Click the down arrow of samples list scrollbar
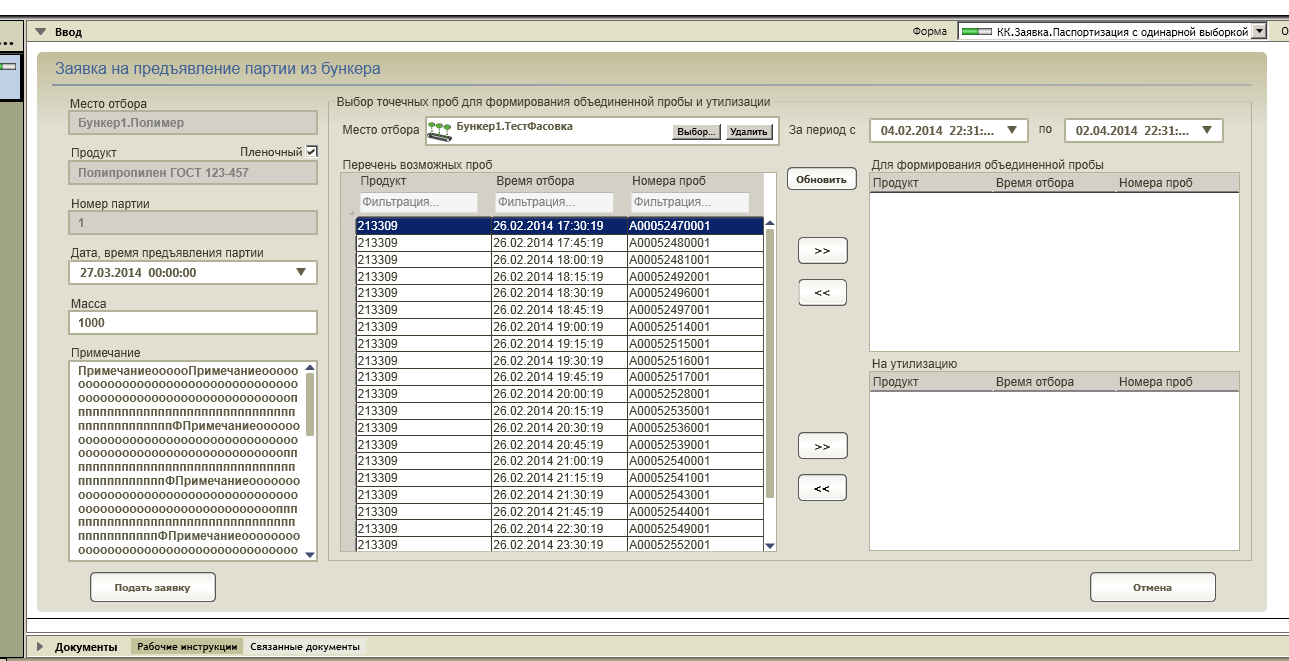 pyautogui.click(x=769, y=545)
